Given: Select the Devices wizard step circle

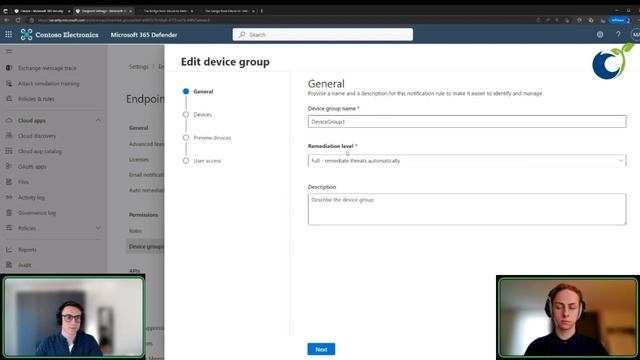Looking at the screenshot, I should click(186, 115).
